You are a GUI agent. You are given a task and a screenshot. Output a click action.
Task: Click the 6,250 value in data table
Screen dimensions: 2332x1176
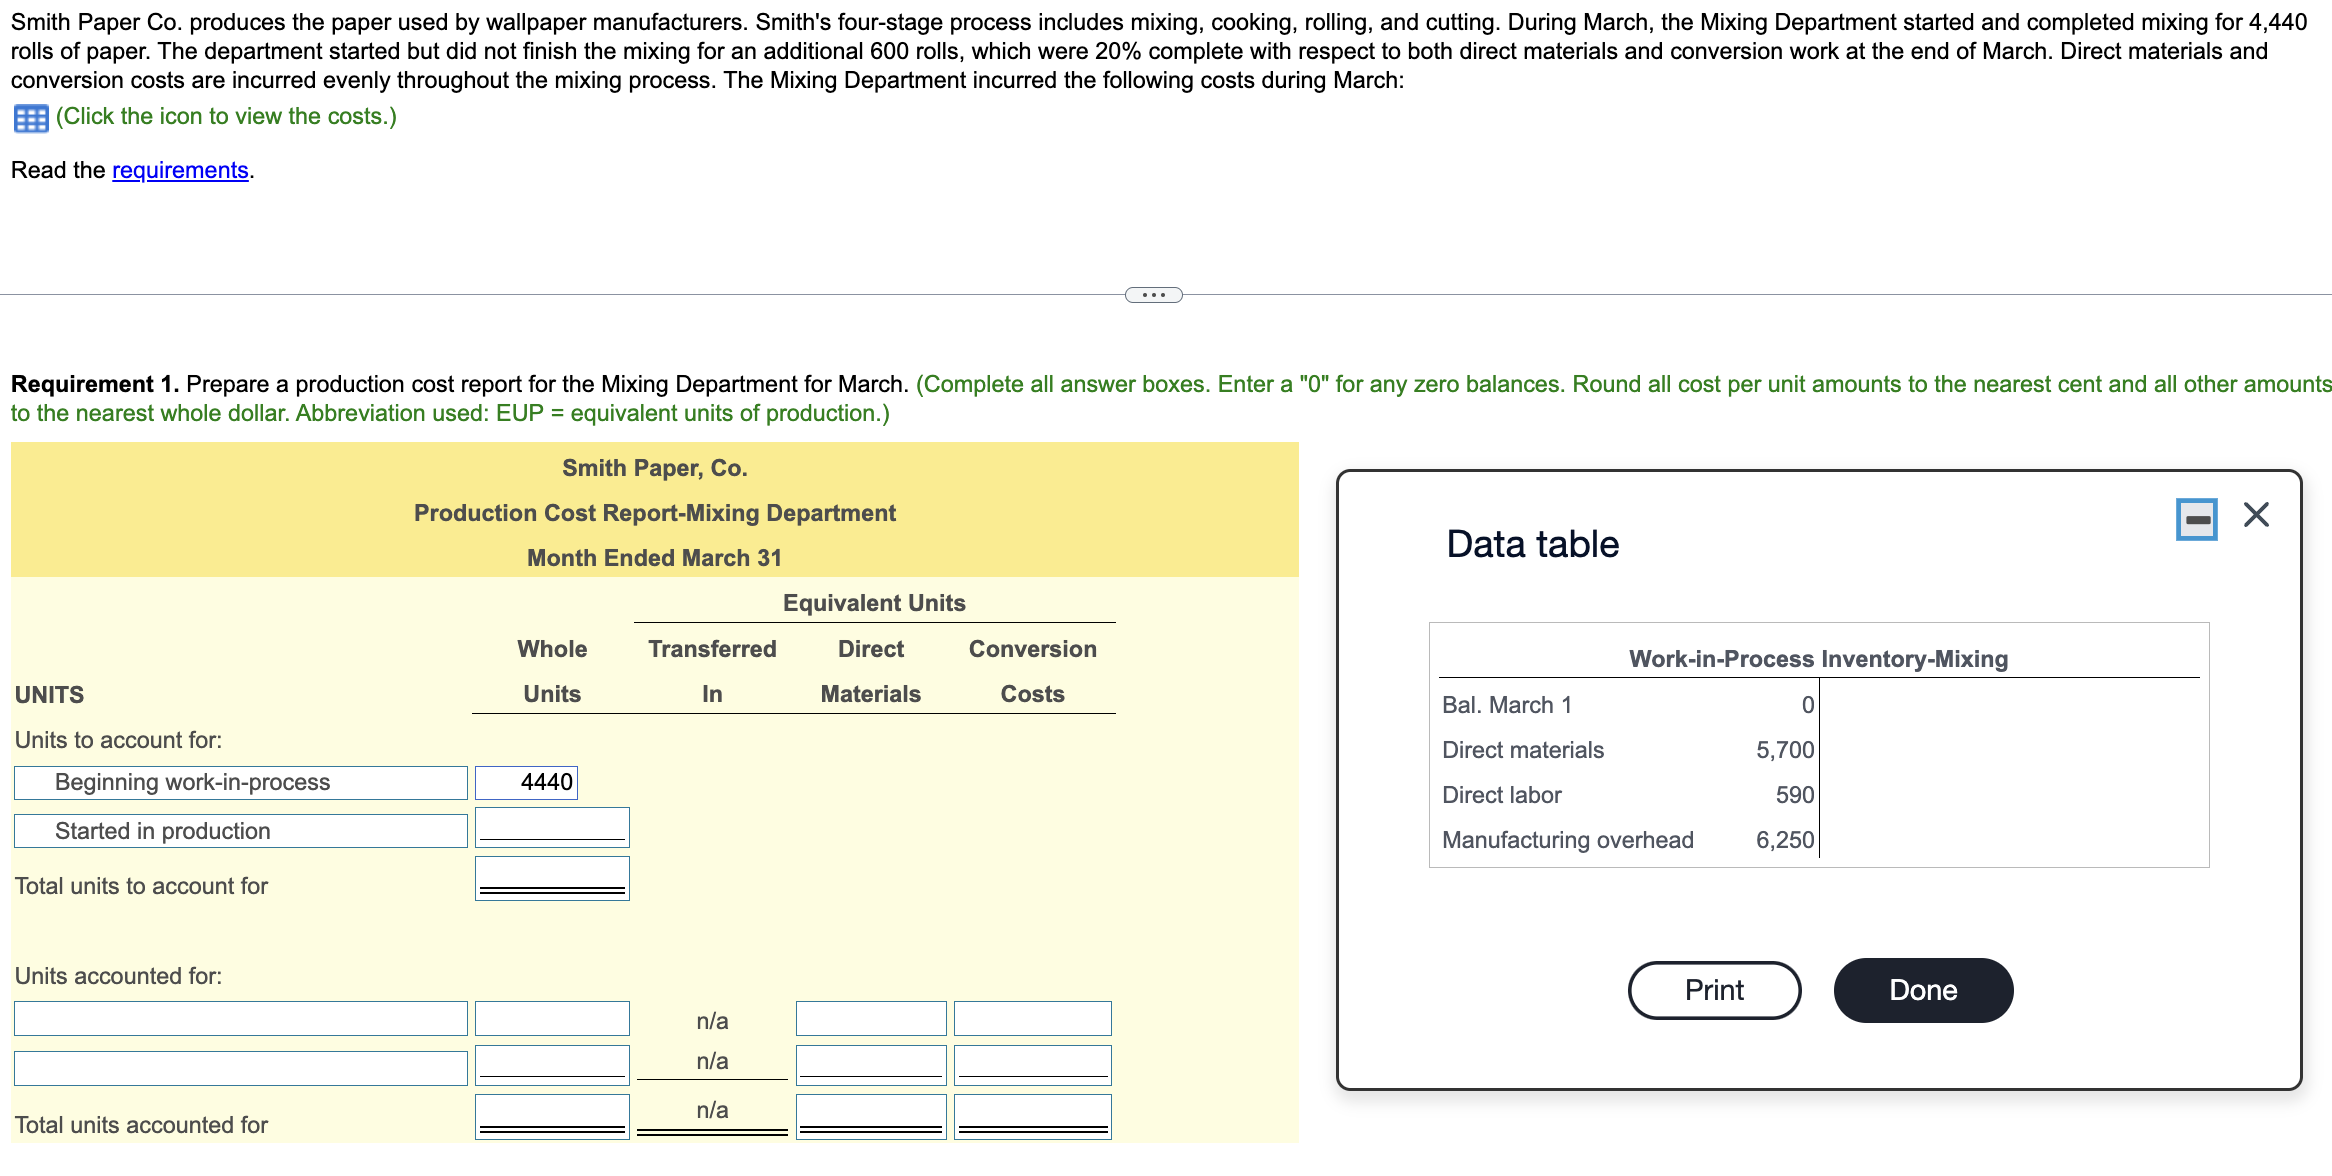point(1785,840)
